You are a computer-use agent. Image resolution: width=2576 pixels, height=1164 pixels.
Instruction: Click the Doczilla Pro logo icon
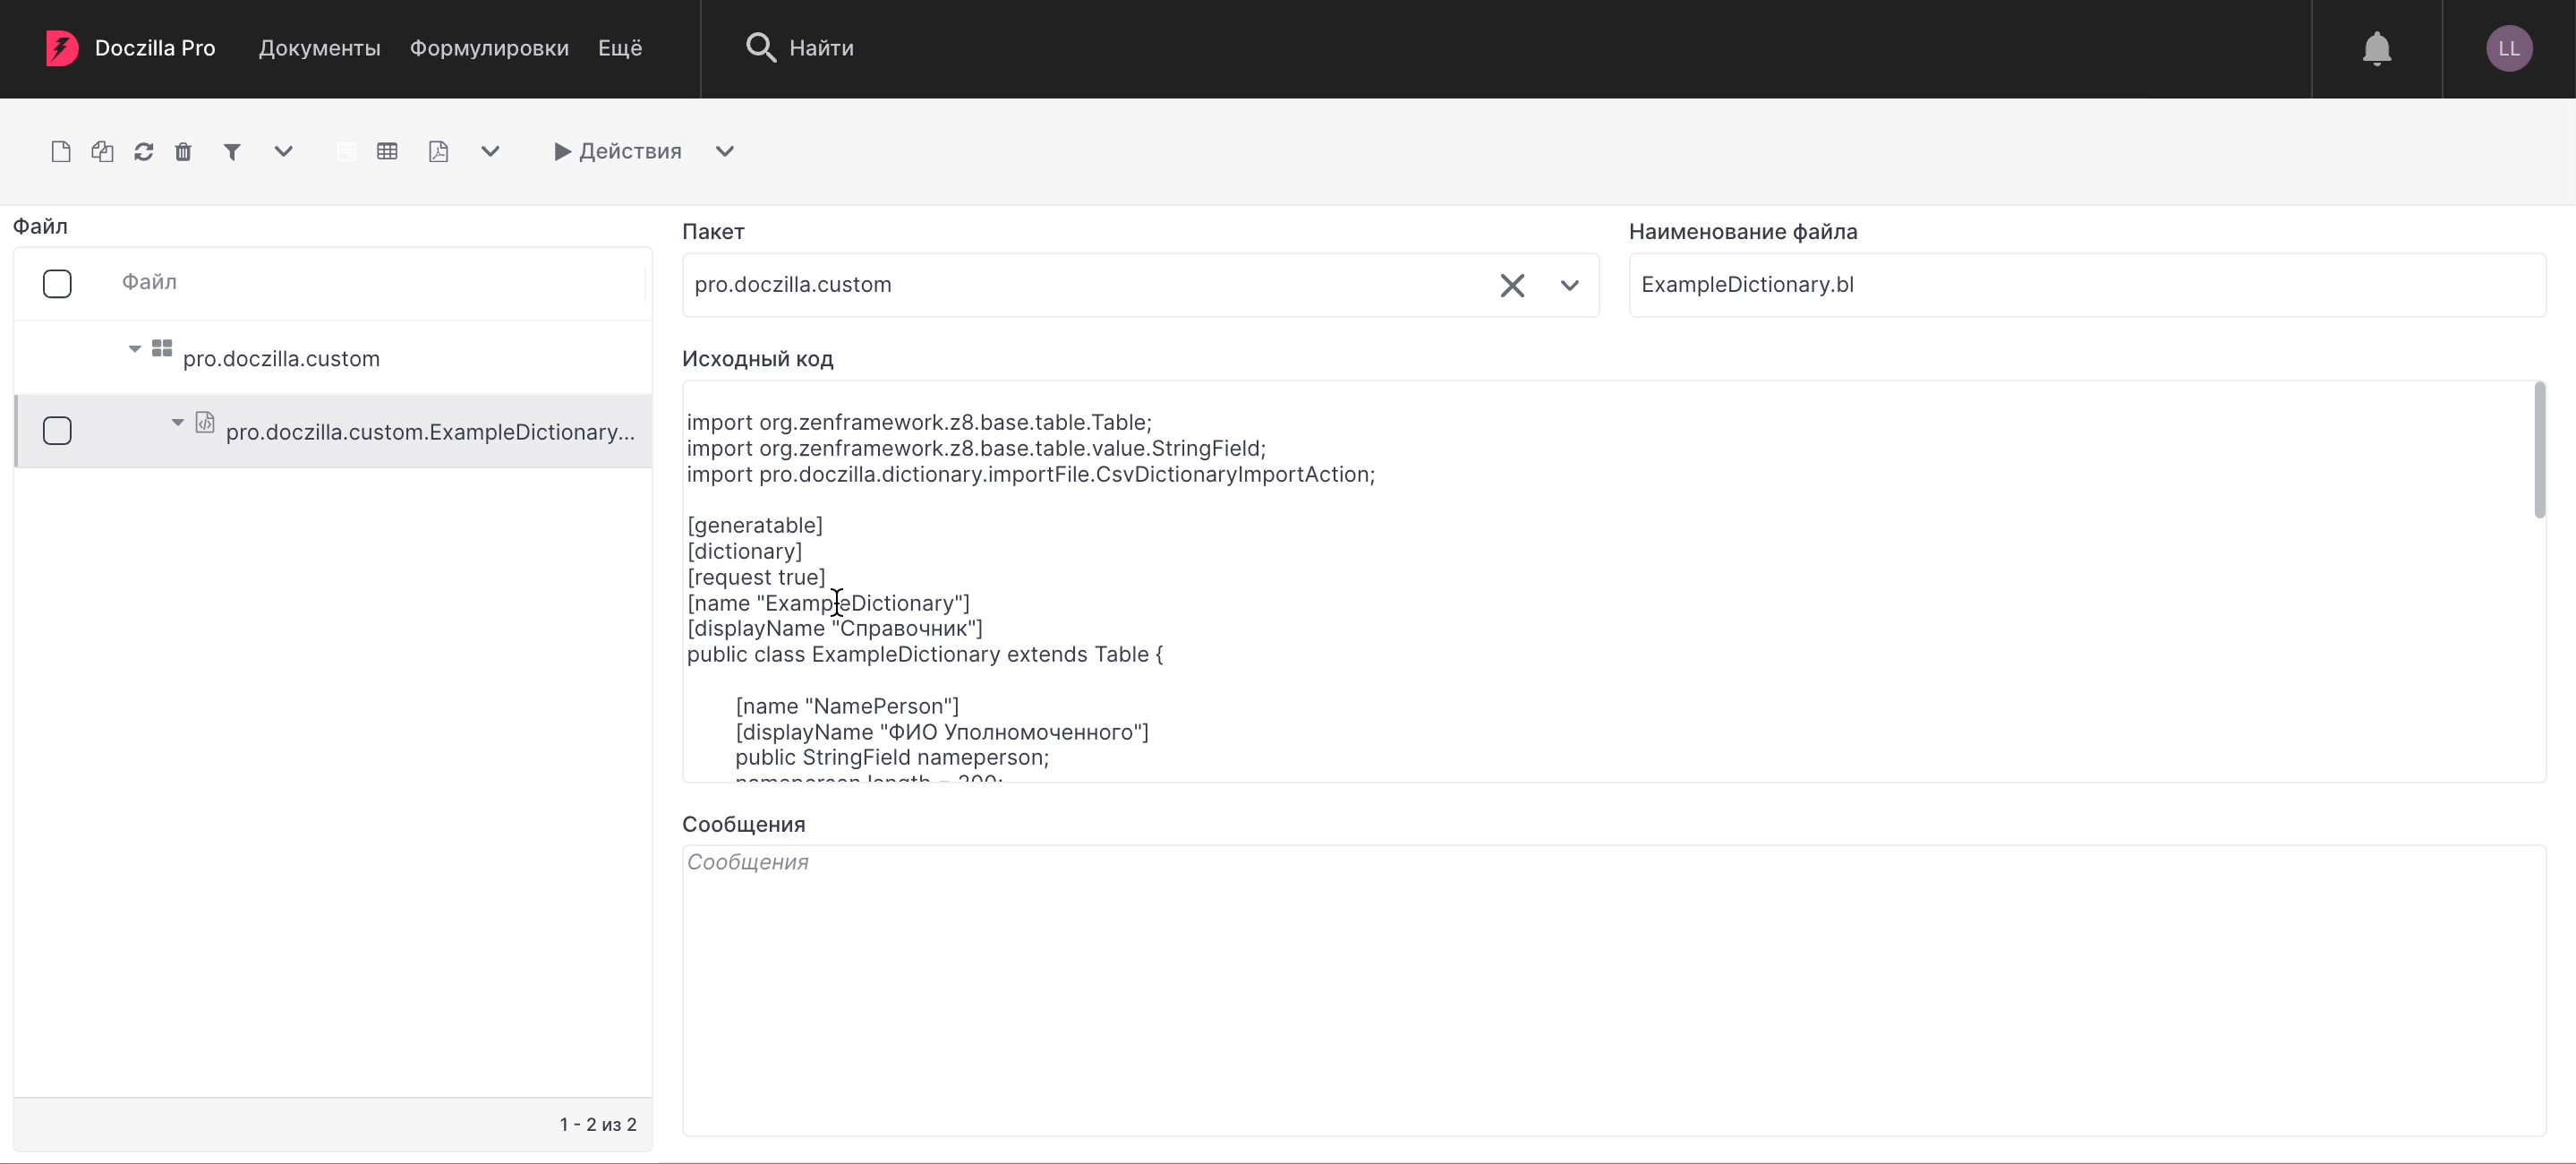click(62, 48)
